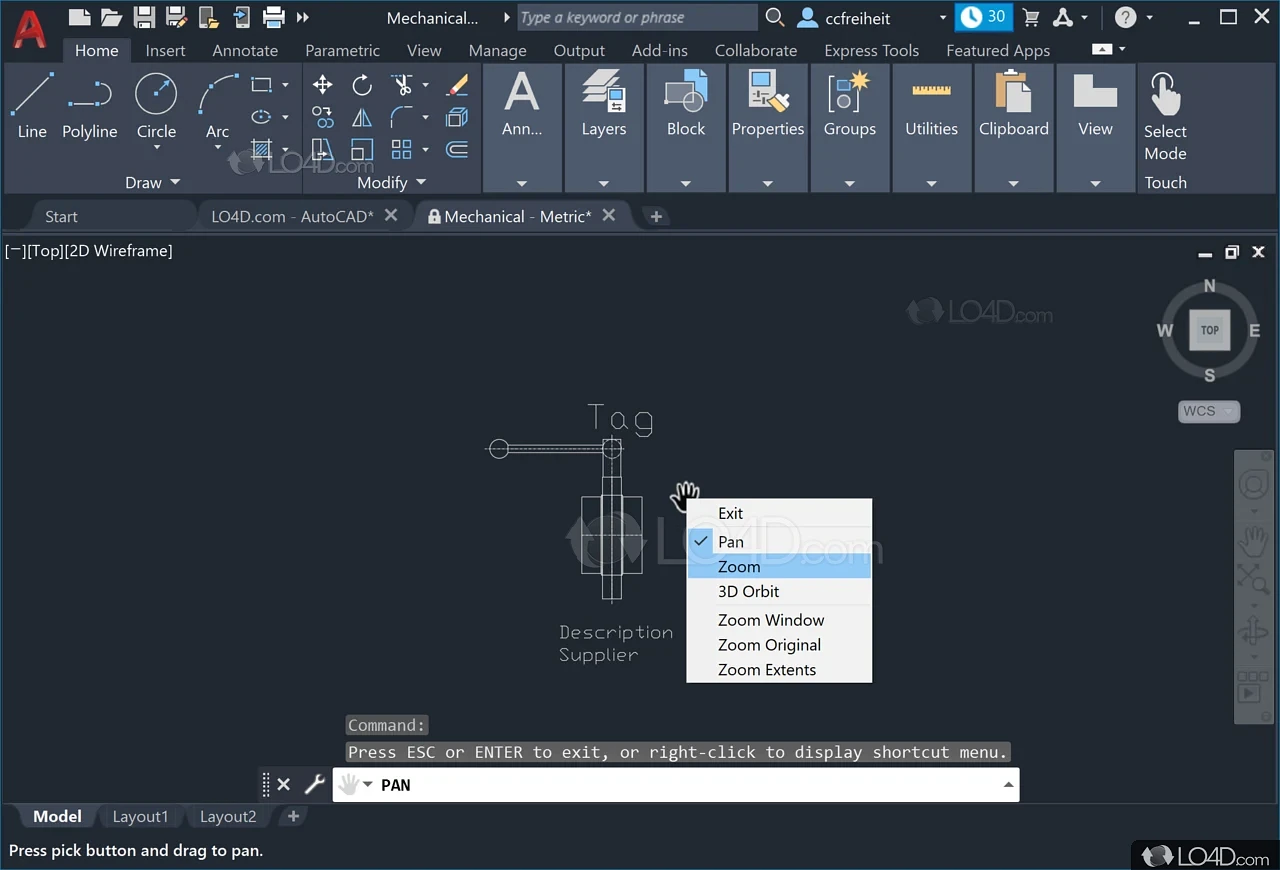Select the Mirror tool
The height and width of the screenshot is (870, 1280).
tap(361, 117)
